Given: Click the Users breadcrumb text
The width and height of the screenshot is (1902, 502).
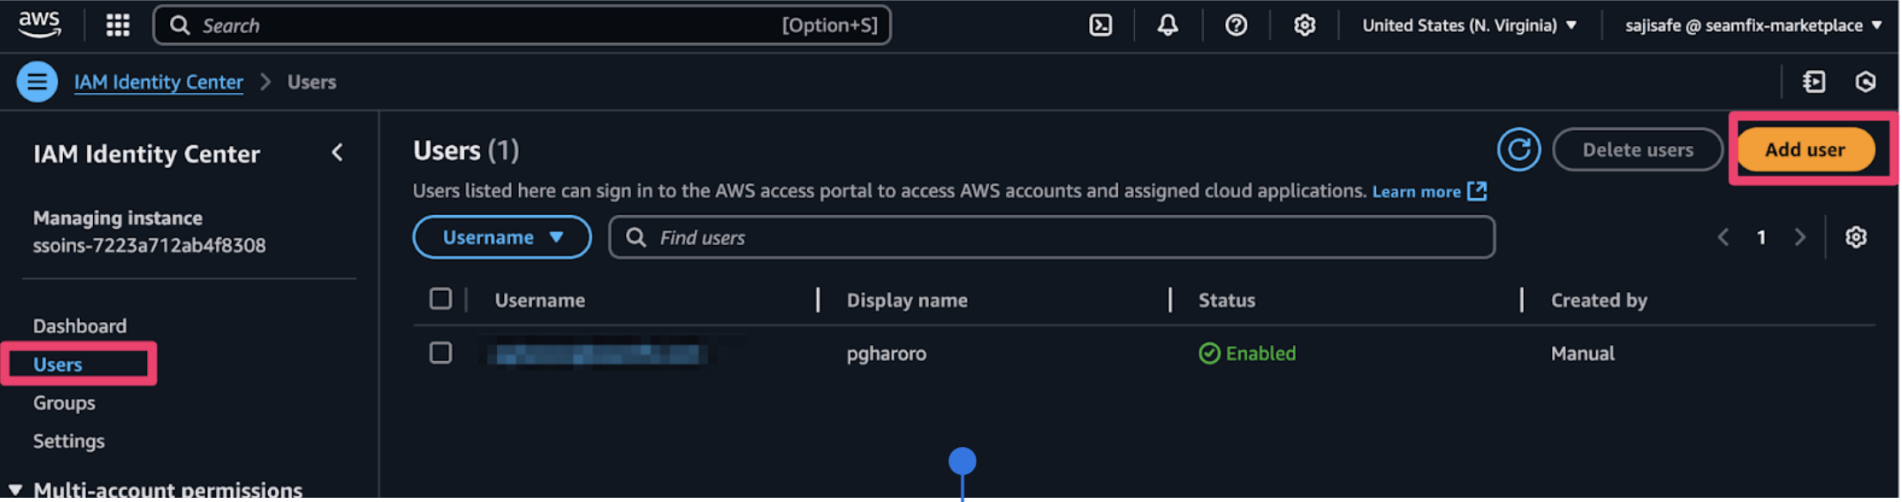Looking at the screenshot, I should point(312,82).
